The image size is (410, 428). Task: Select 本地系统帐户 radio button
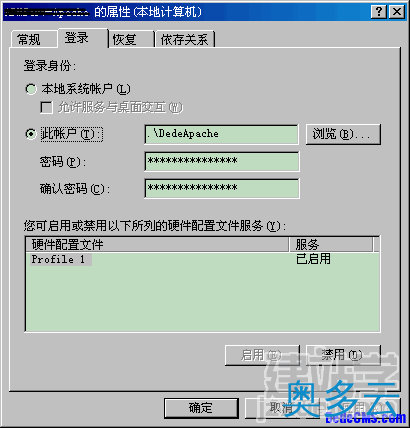tap(31, 89)
